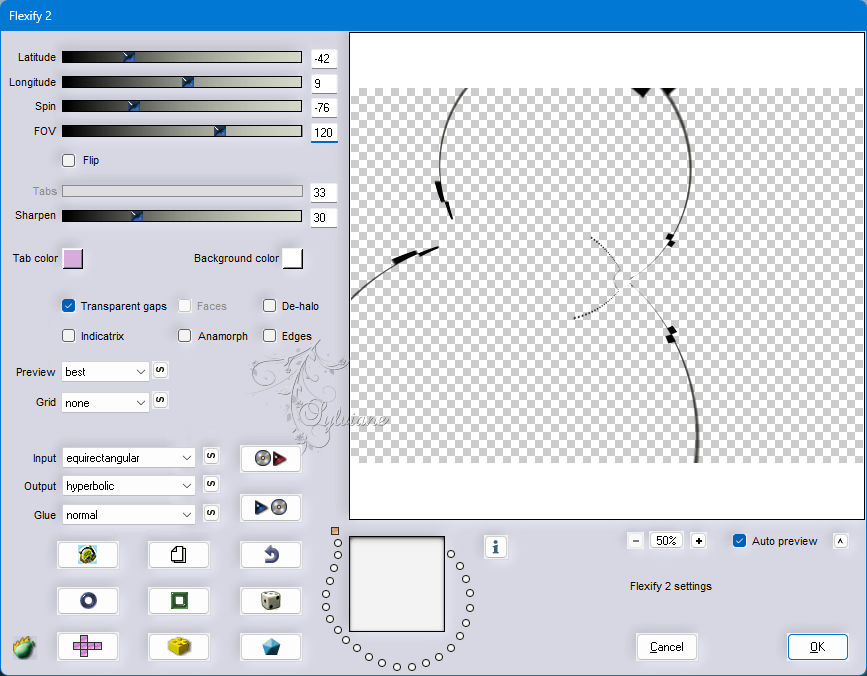
Task: Open the Input dropdown showing equirectangular
Action: (x=129, y=458)
